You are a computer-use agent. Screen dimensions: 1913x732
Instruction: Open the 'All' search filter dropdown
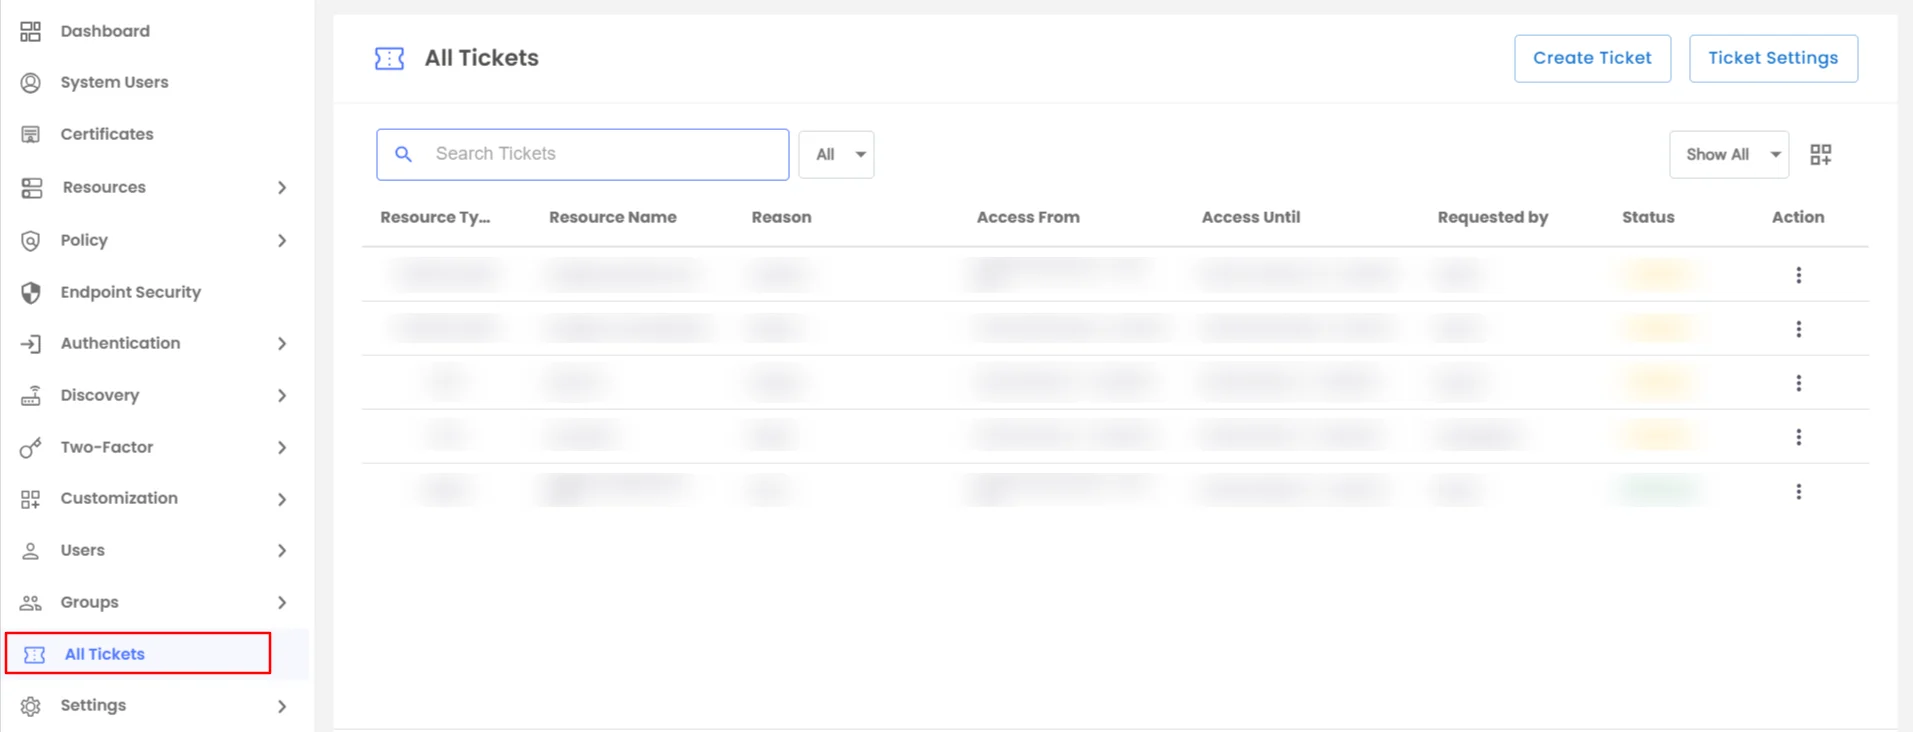click(x=837, y=154)
